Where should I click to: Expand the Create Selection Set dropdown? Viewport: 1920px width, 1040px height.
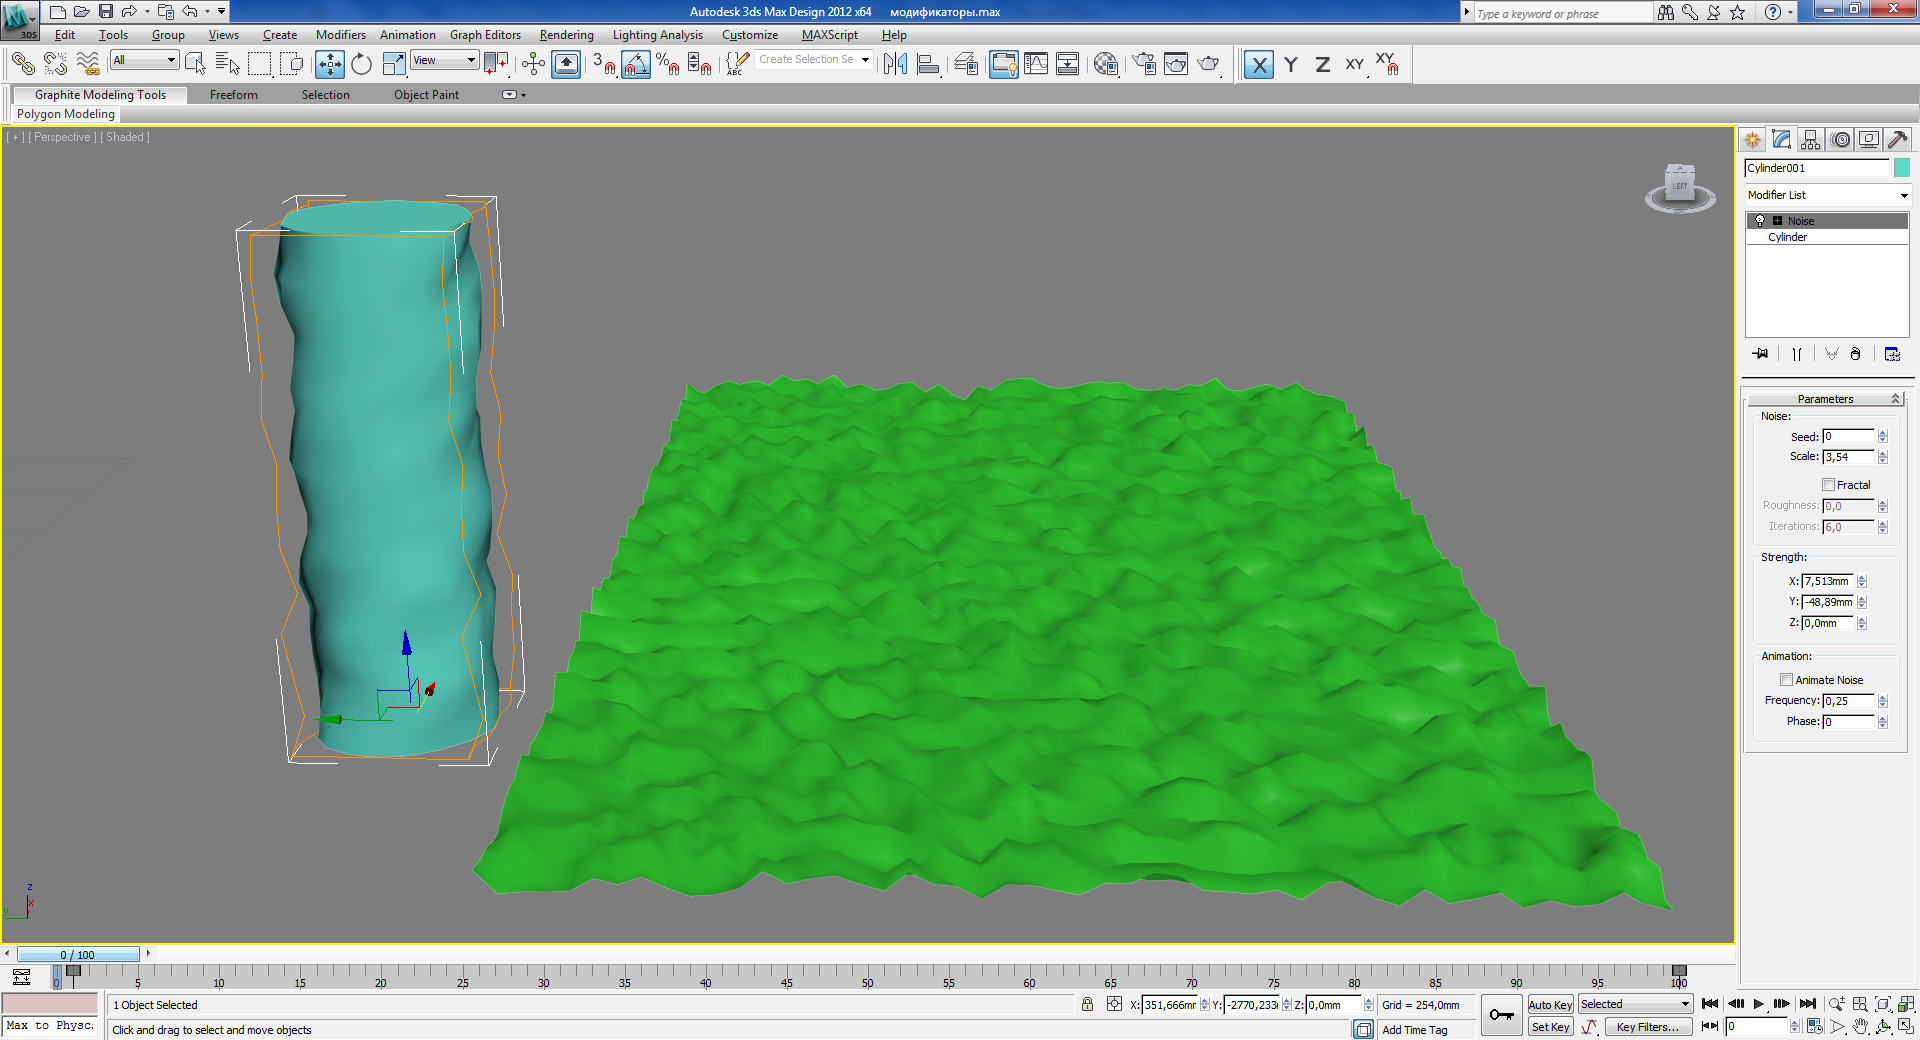coord(865,60)
